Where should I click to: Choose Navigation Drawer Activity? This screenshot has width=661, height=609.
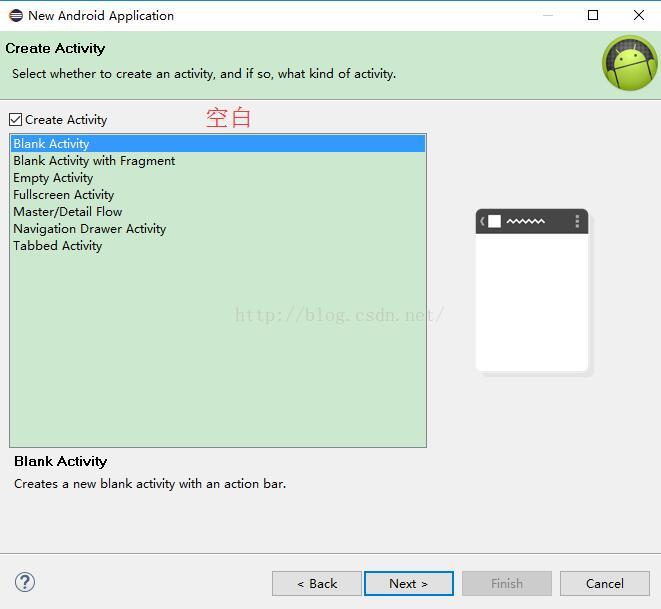pos(218,229)
